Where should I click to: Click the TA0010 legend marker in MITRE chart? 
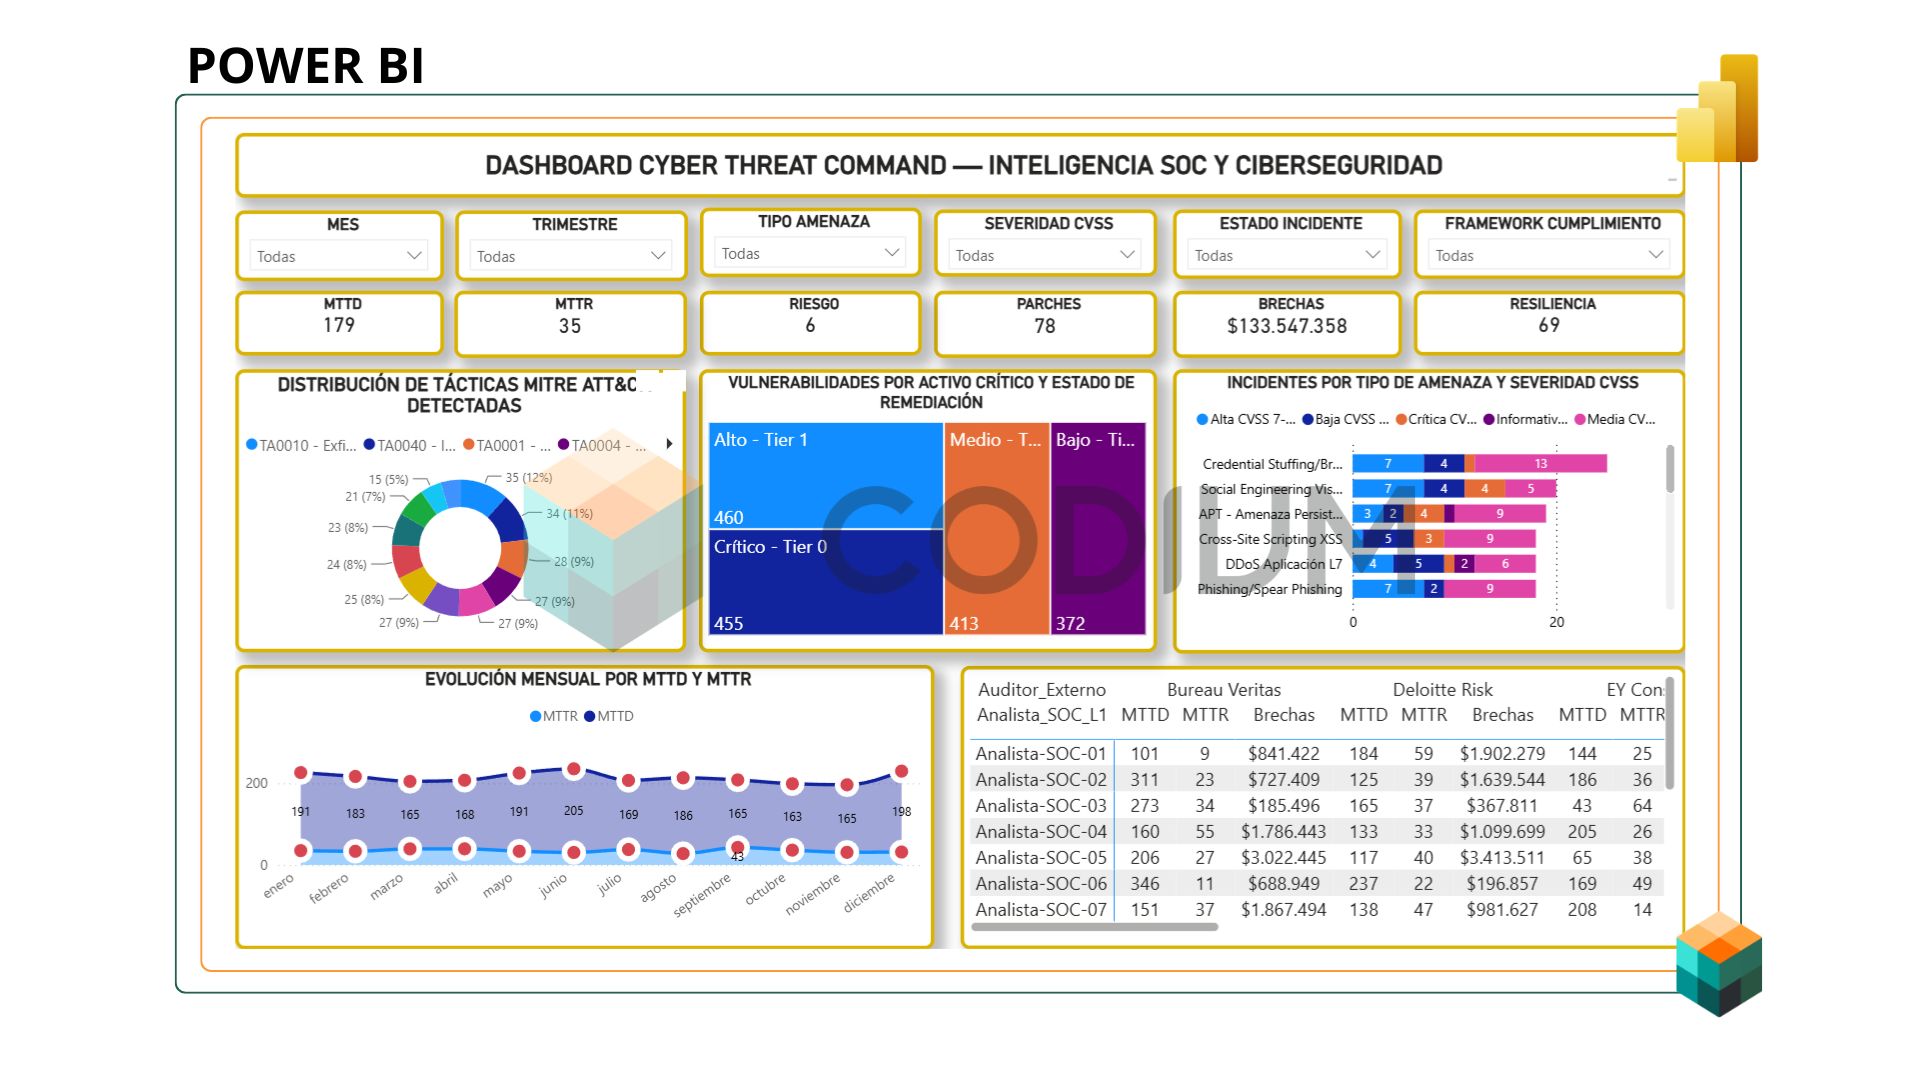click(252, 445)
